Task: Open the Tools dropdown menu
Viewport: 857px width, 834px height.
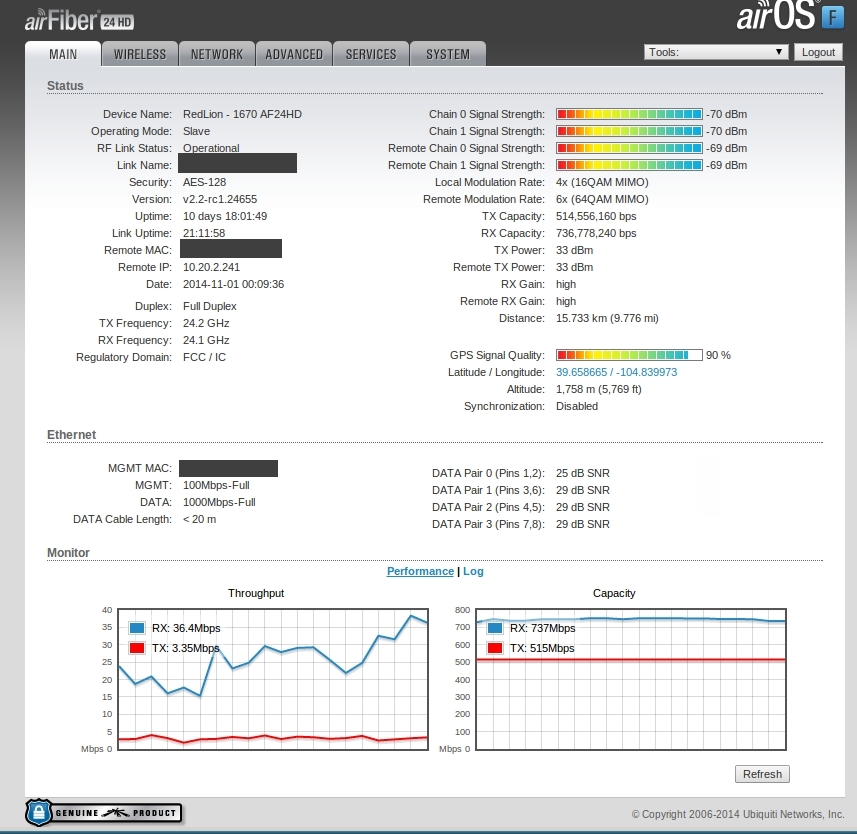Action: [715, 52]
